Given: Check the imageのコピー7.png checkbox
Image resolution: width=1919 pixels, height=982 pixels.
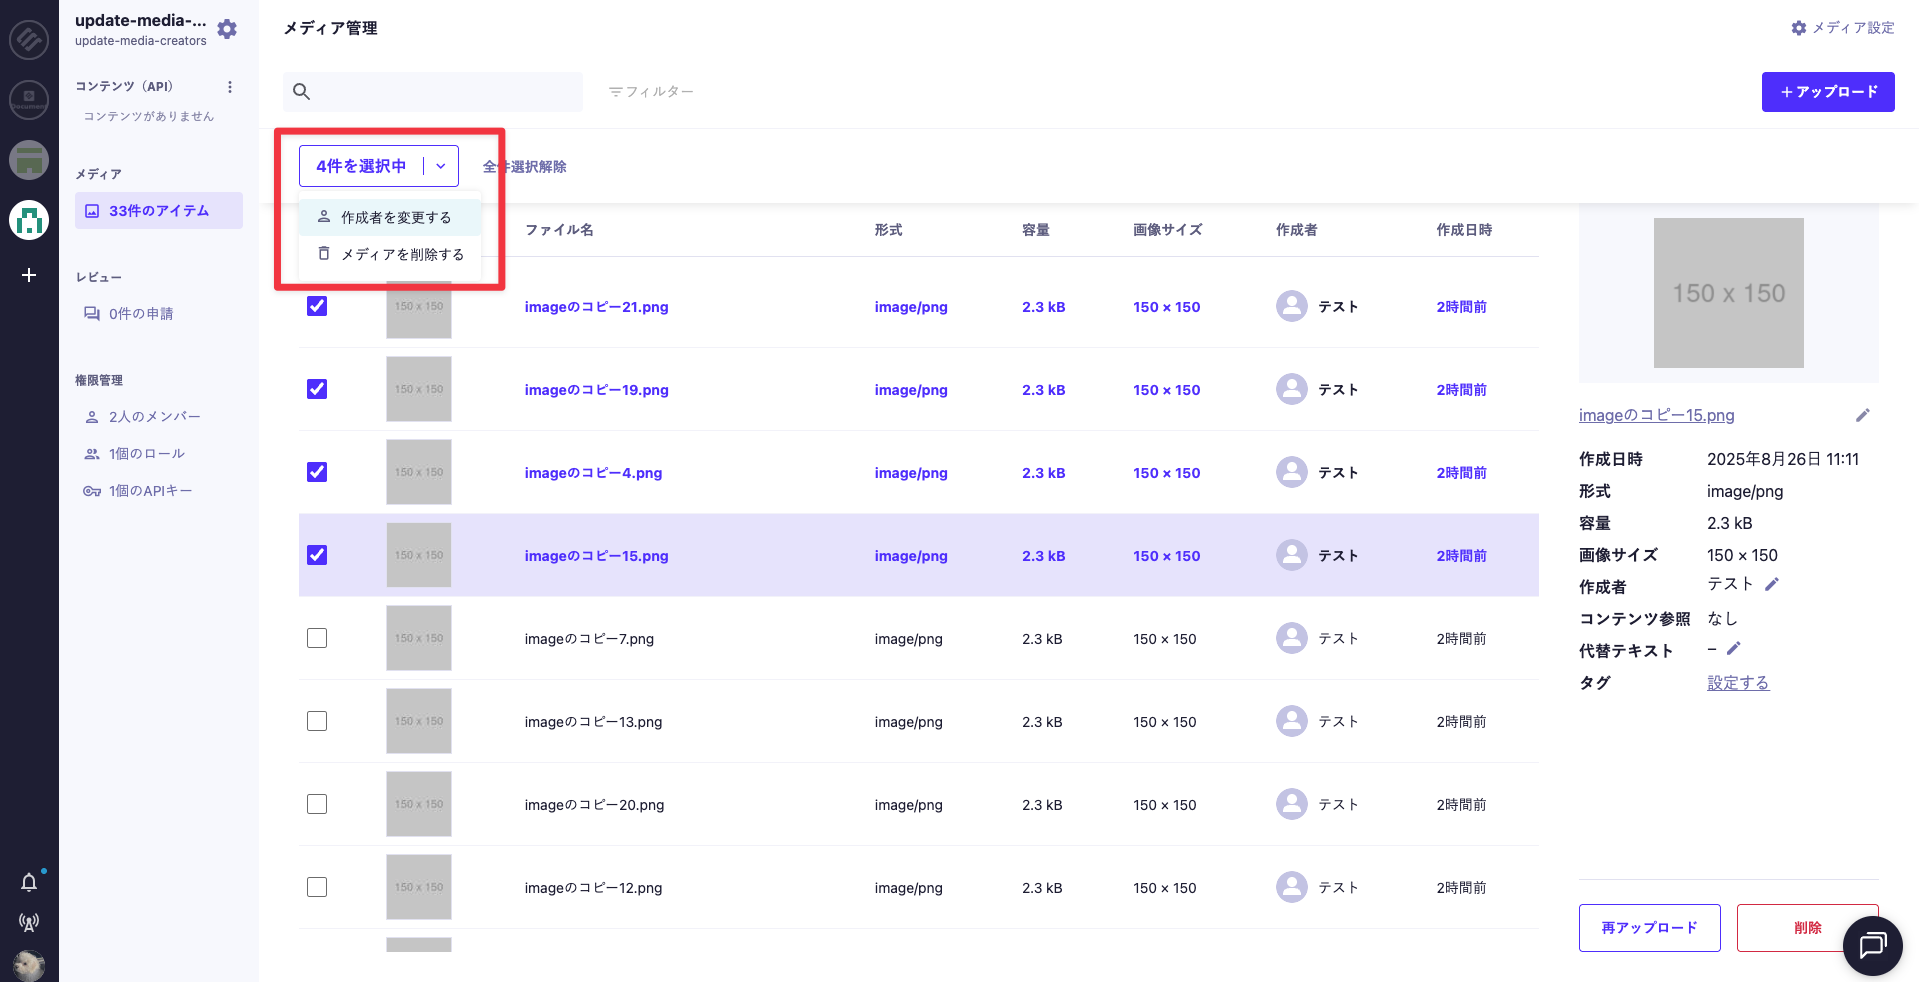Looking at the screenshot, I should coord(317,638).
